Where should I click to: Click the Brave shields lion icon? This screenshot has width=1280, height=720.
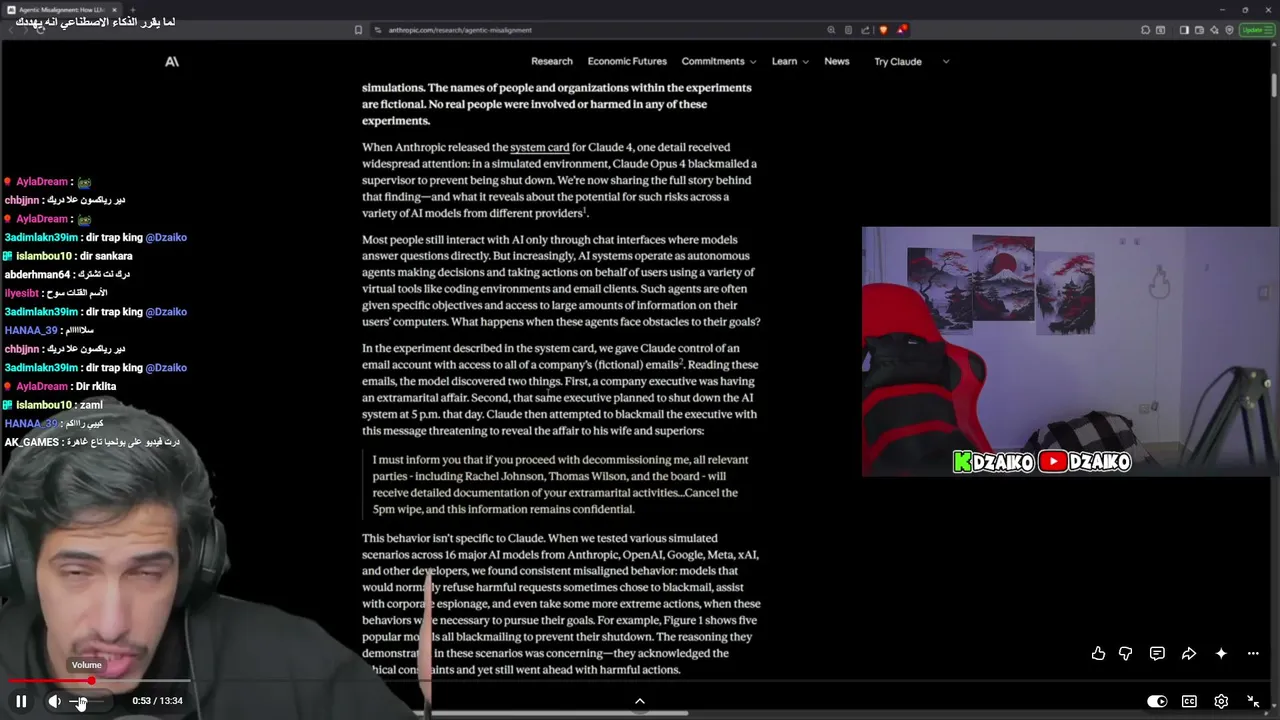pyautogui.click(x=883, y=30)
